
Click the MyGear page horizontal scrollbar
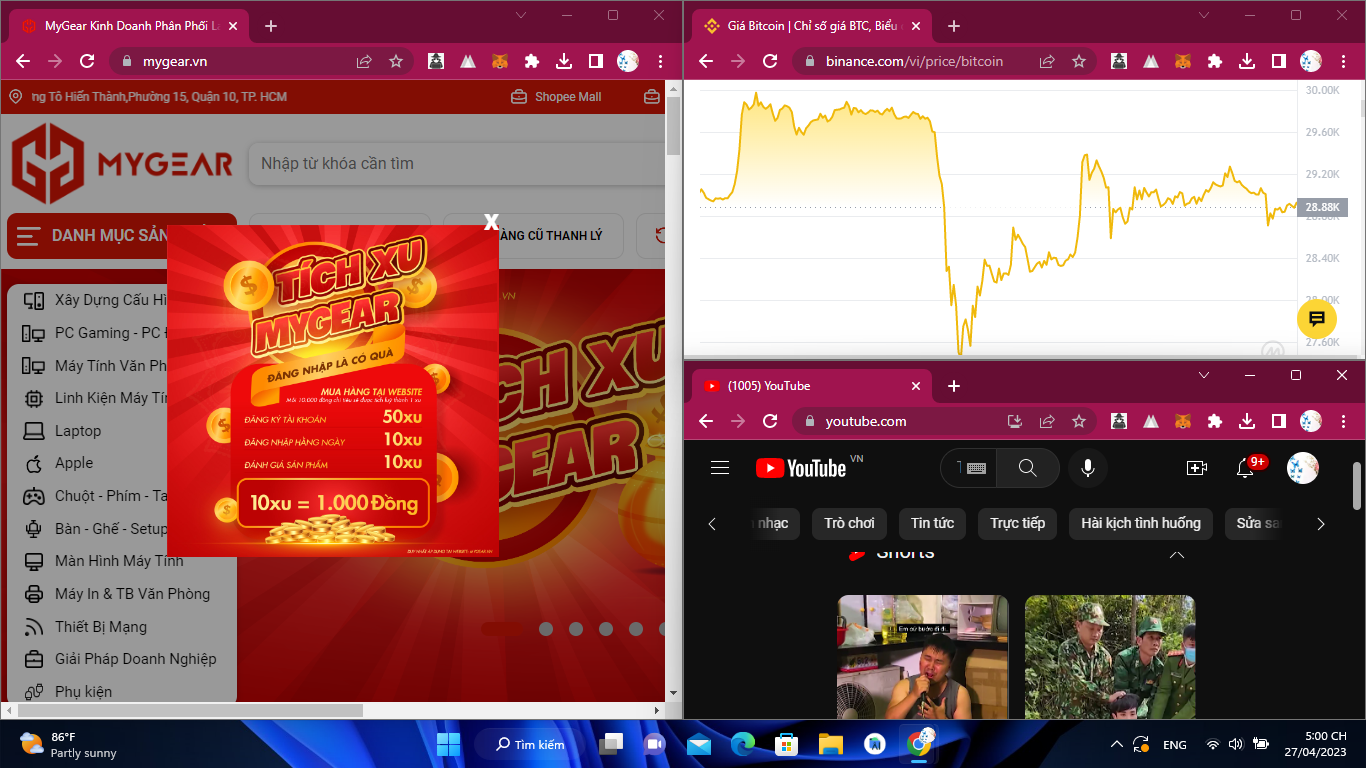(190, 710)
